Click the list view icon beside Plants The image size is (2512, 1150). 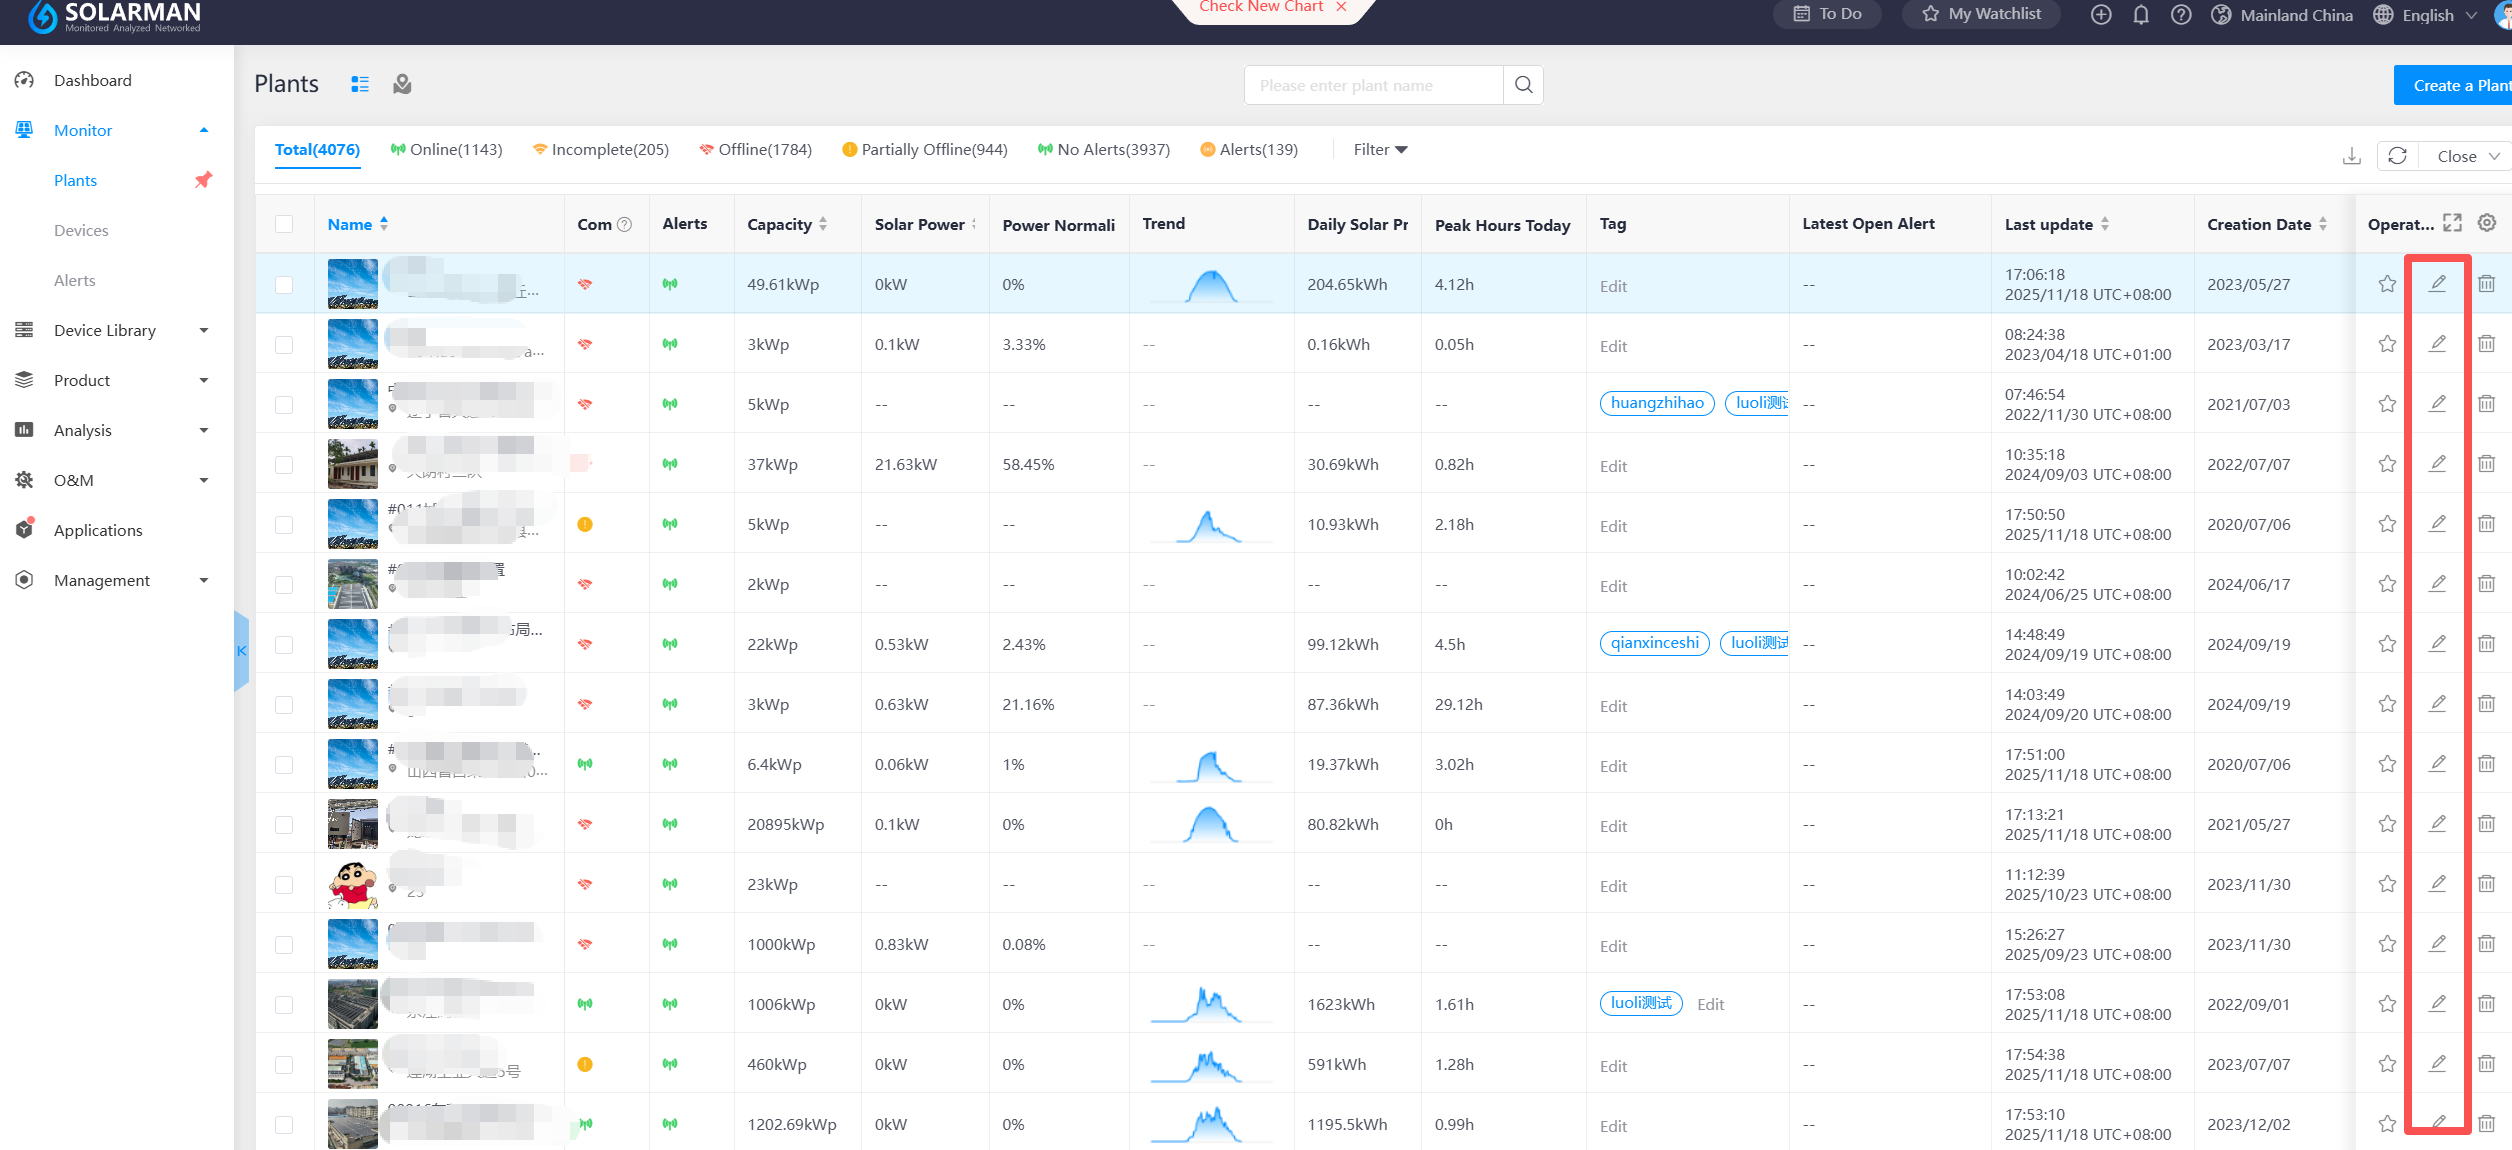[x=360, y=85]
